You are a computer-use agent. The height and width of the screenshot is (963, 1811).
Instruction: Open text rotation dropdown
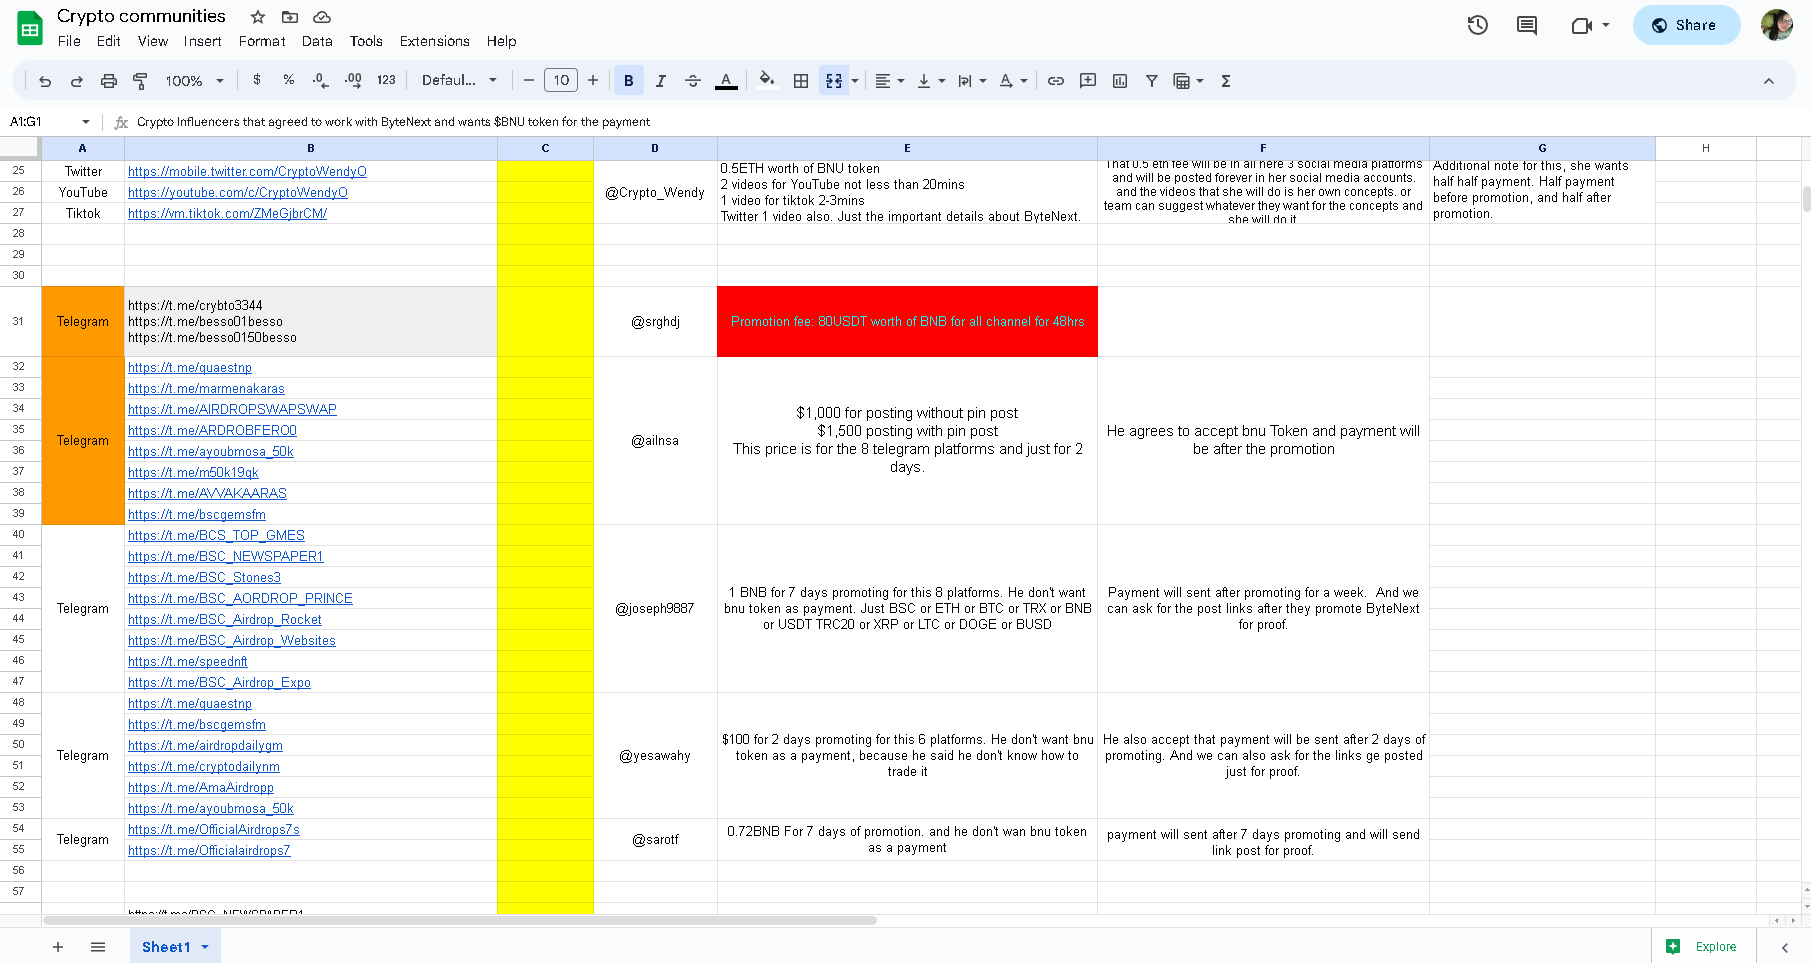click(1013, 81)
